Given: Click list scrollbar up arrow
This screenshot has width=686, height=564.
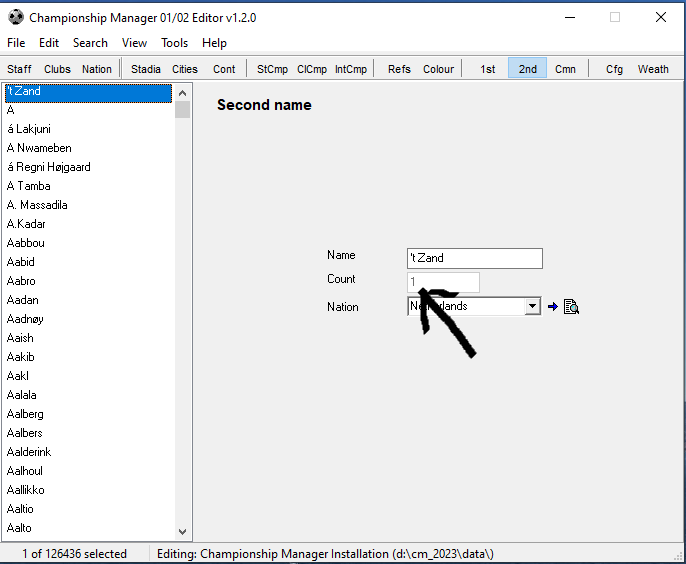Looking at the screenshot, I should (x=182, y=93).
